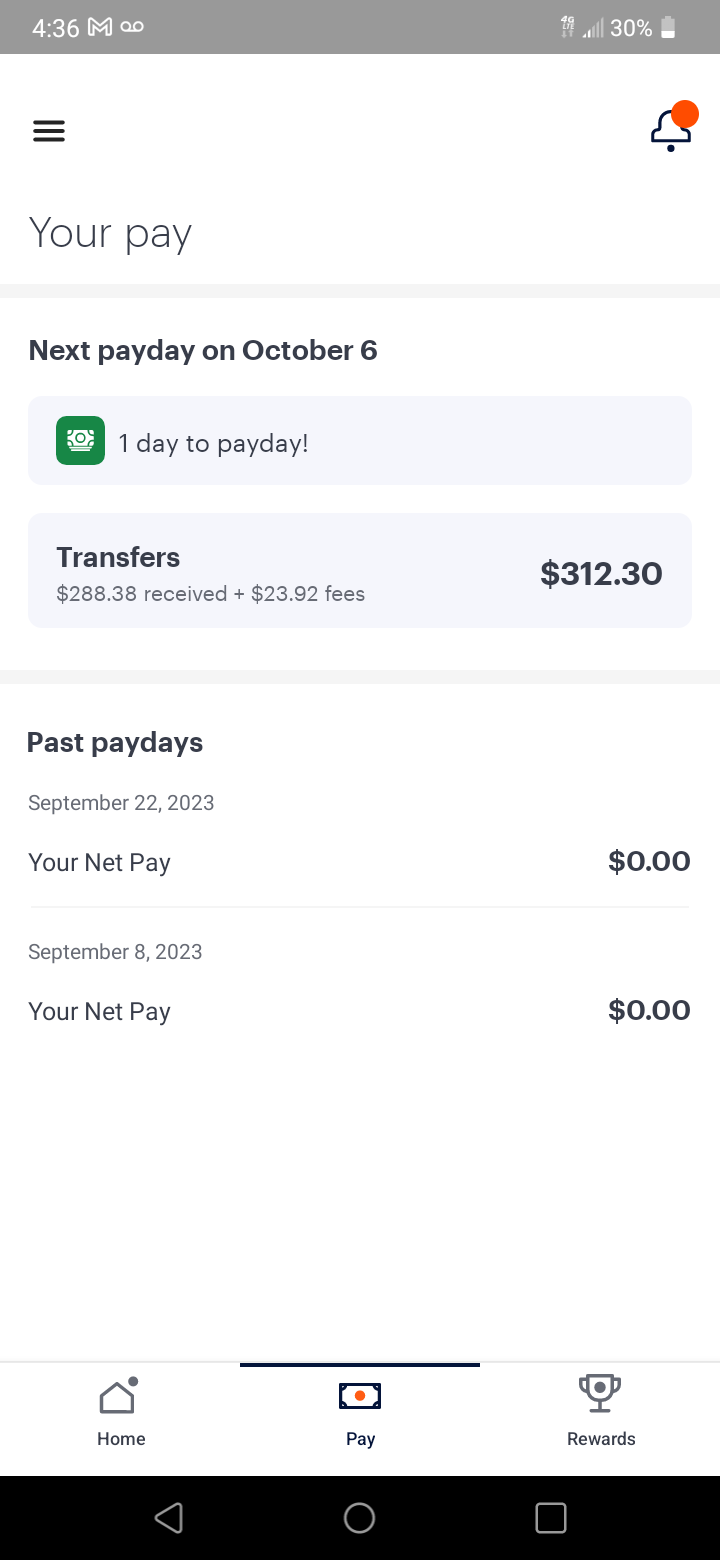Tap the Next payday on October 6 heading
The height and width of the screenshot is (1560, 720).
(x=203, y=351)
